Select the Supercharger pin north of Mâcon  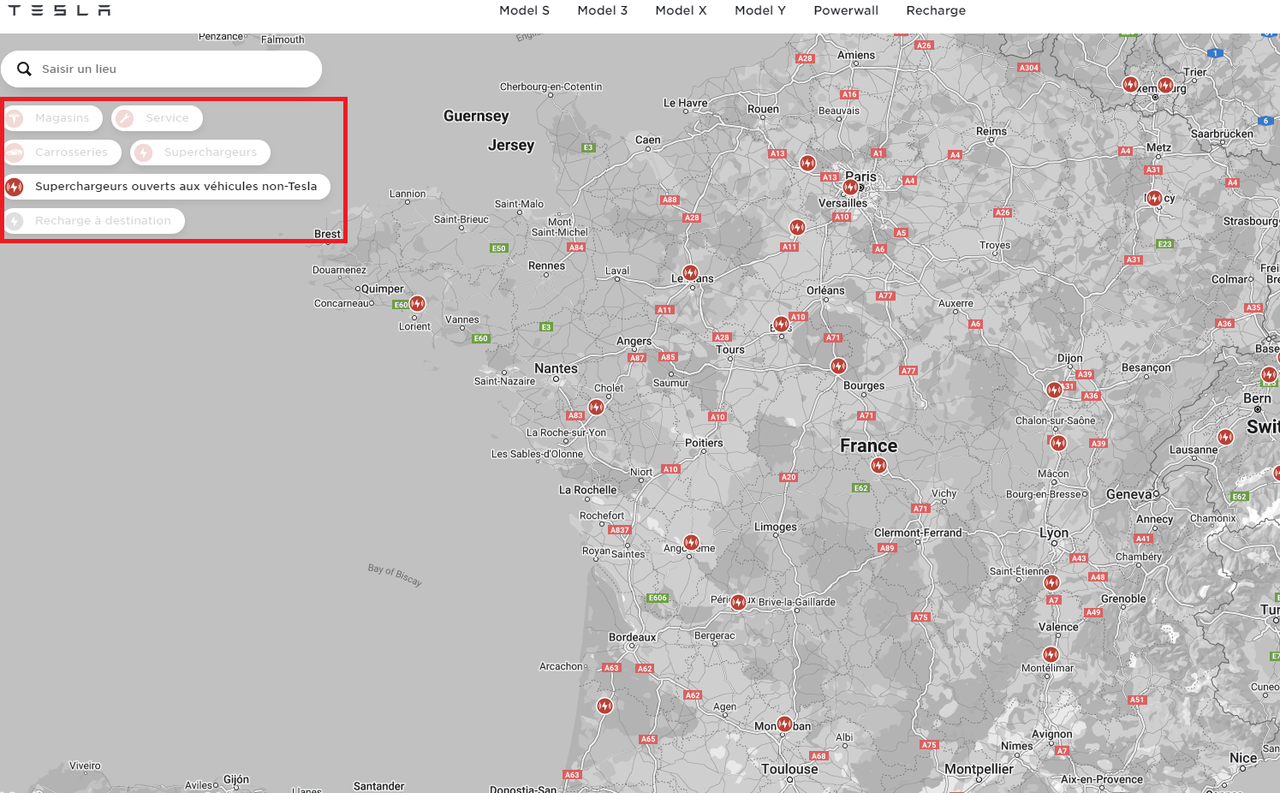point(1058,442)
